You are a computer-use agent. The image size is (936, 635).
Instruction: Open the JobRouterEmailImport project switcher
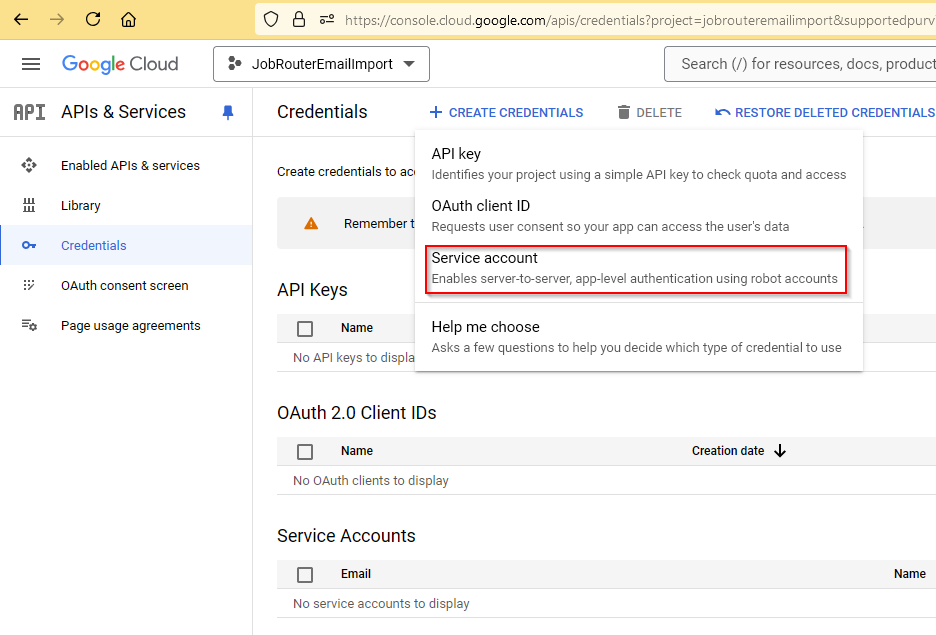pyautogui.click(x=320, y=63)
